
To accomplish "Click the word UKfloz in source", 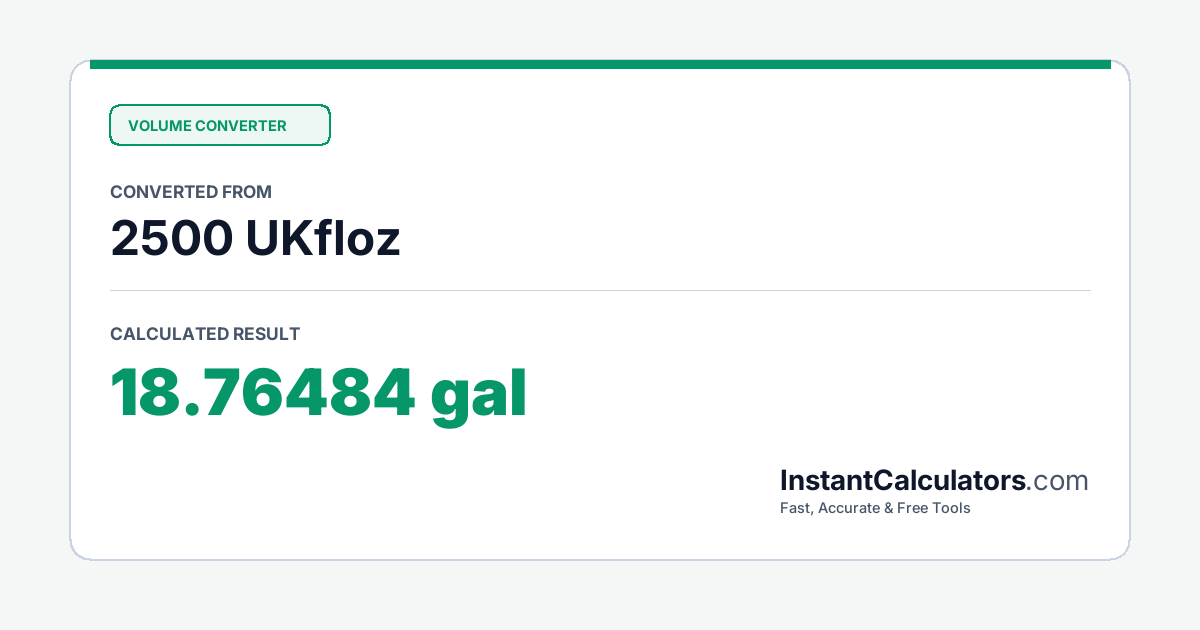I will (x=323, y=239).
